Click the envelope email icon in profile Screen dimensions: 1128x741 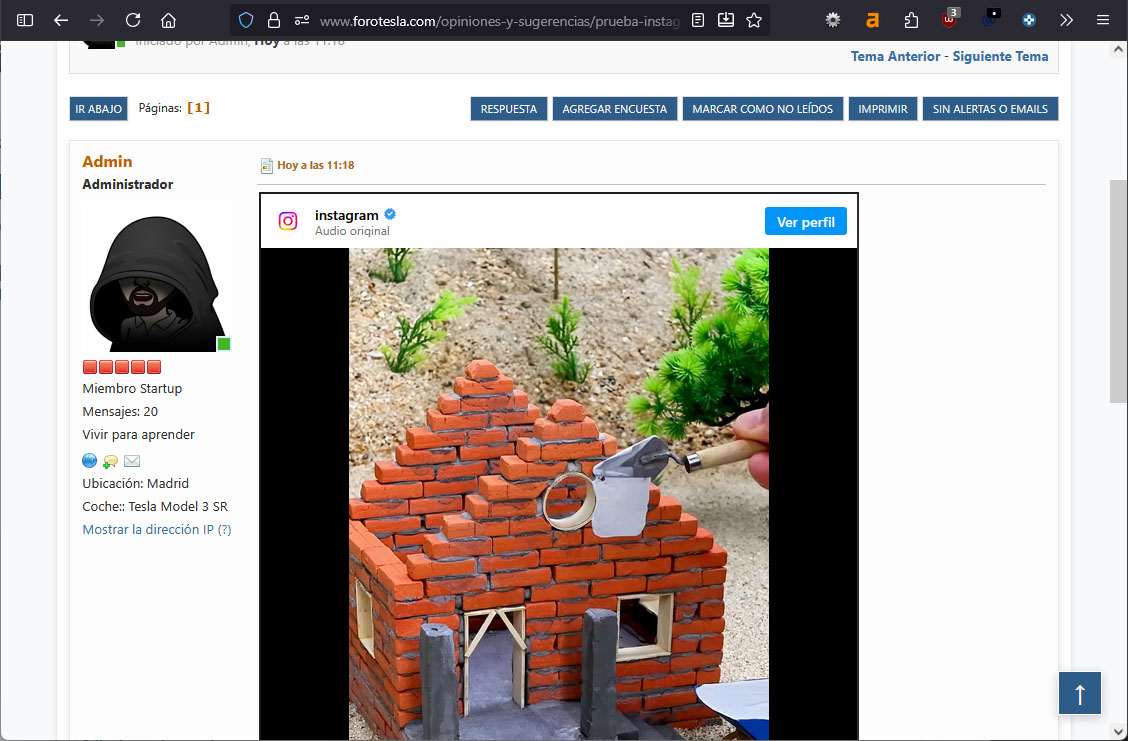pyautogui.click(x=132, y=461)
